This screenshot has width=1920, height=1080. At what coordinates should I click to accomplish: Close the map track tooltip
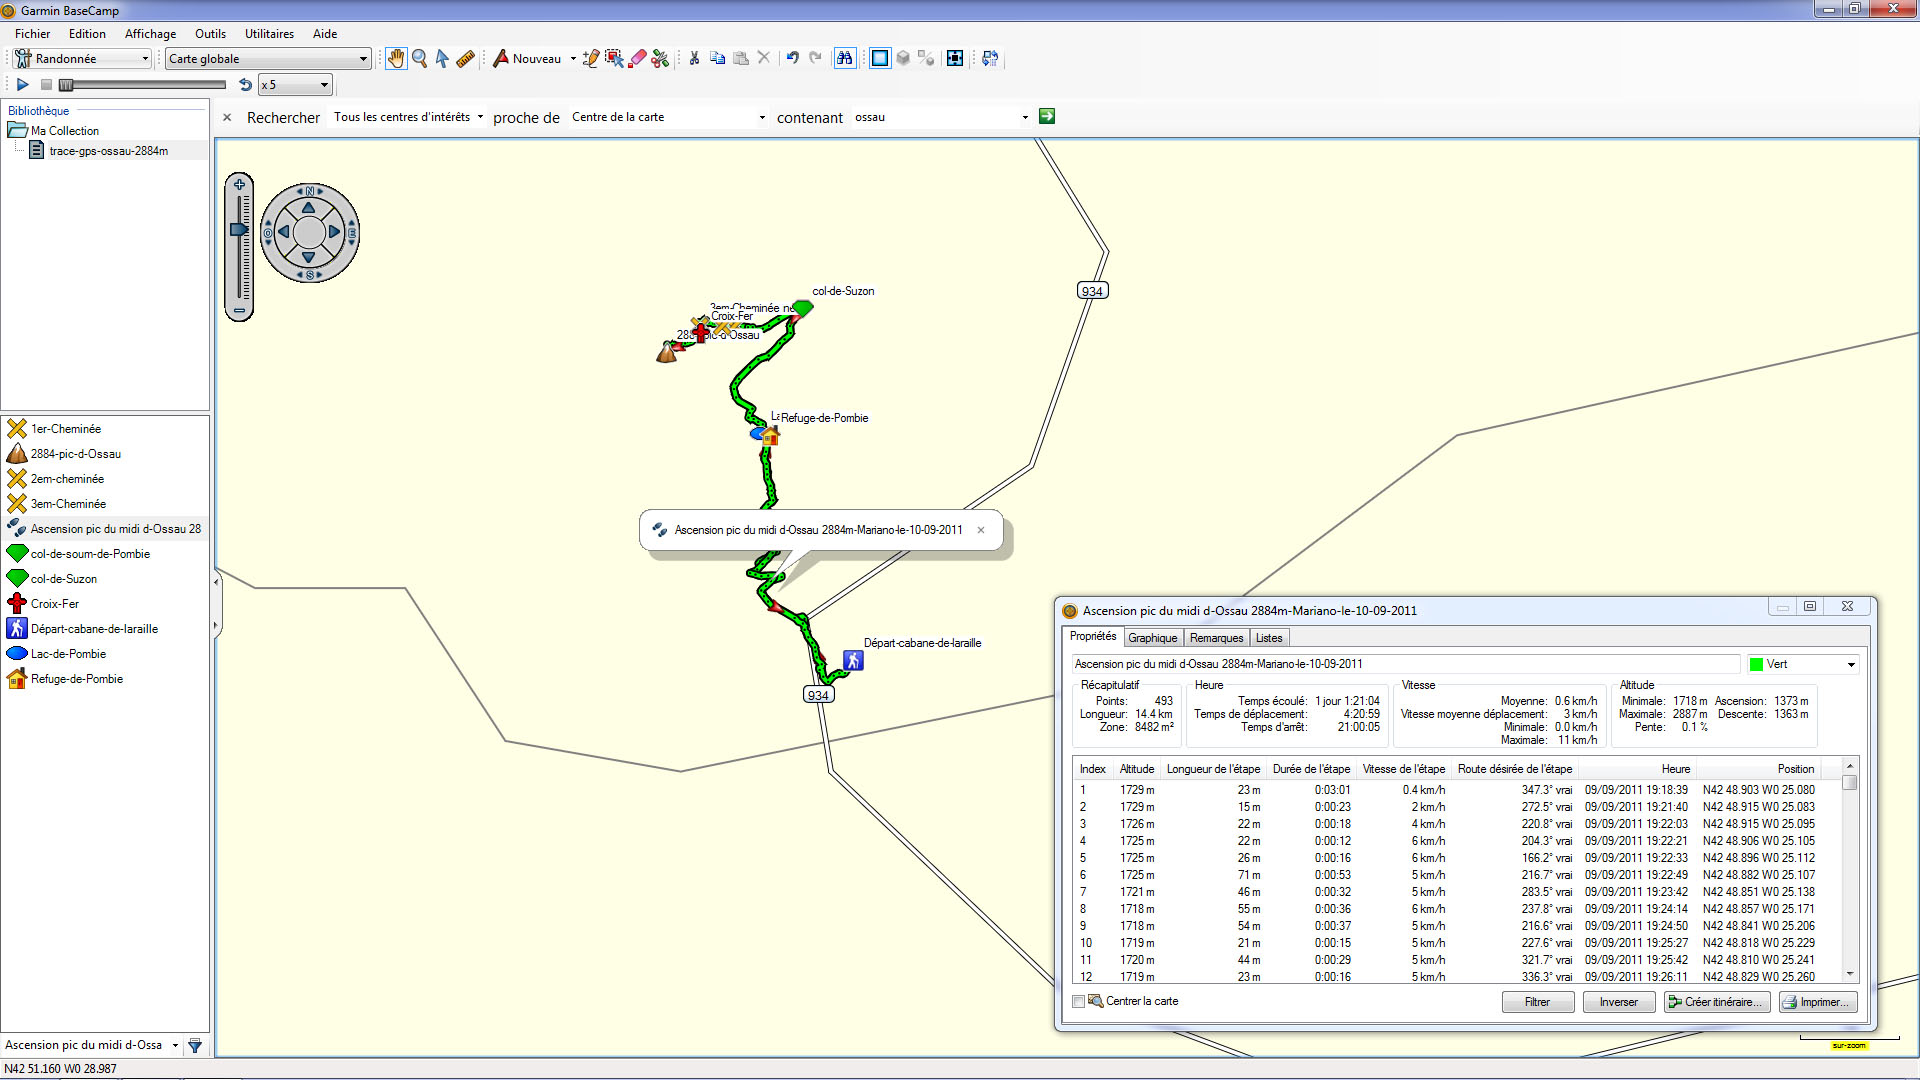tap(981, 530)
